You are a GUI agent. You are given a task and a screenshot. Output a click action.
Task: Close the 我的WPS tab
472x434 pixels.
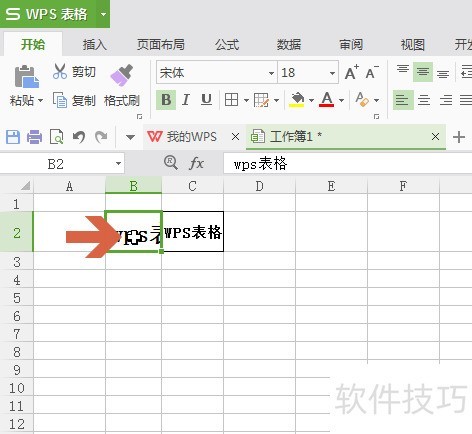[x=235, y=137]
